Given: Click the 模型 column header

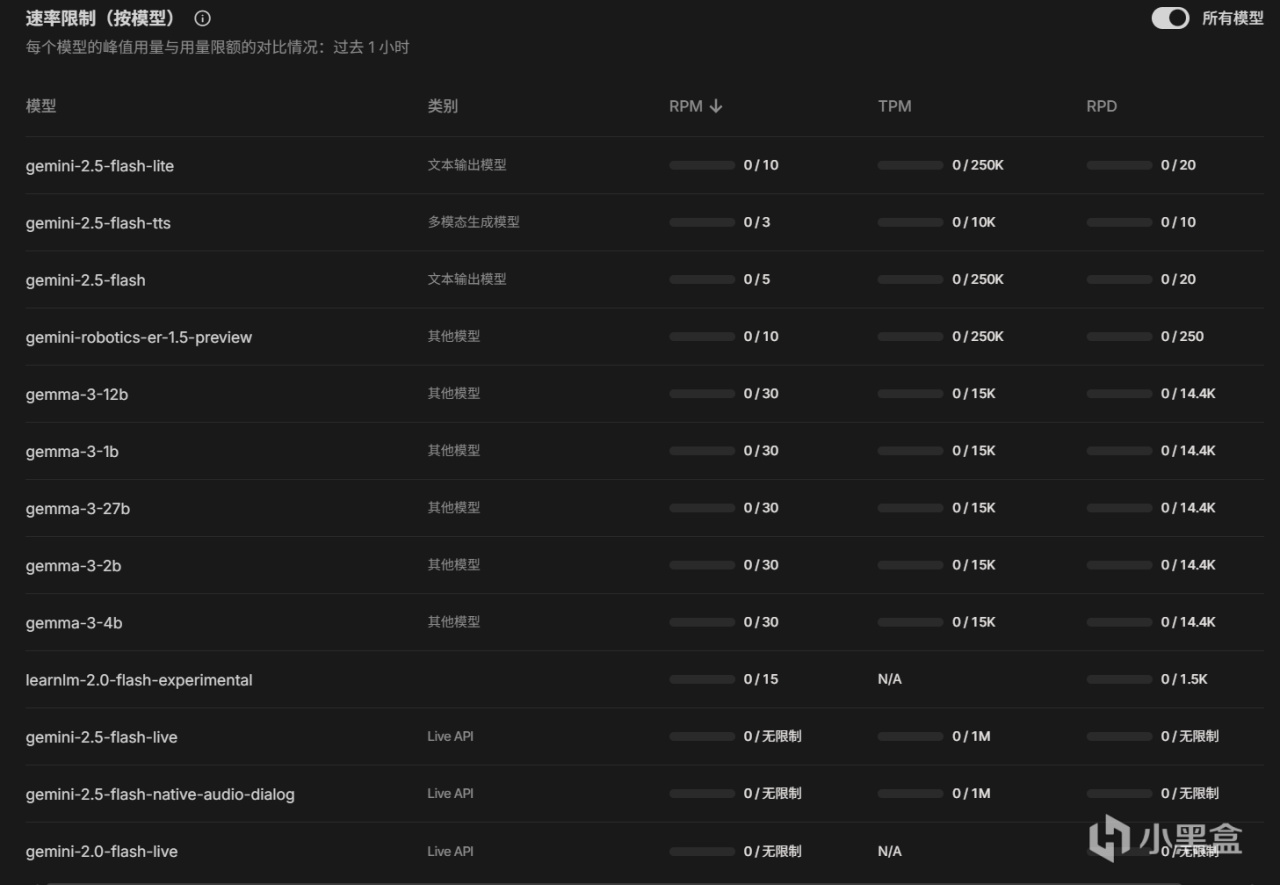Looking at the screenshot, I should pos(41,106).
